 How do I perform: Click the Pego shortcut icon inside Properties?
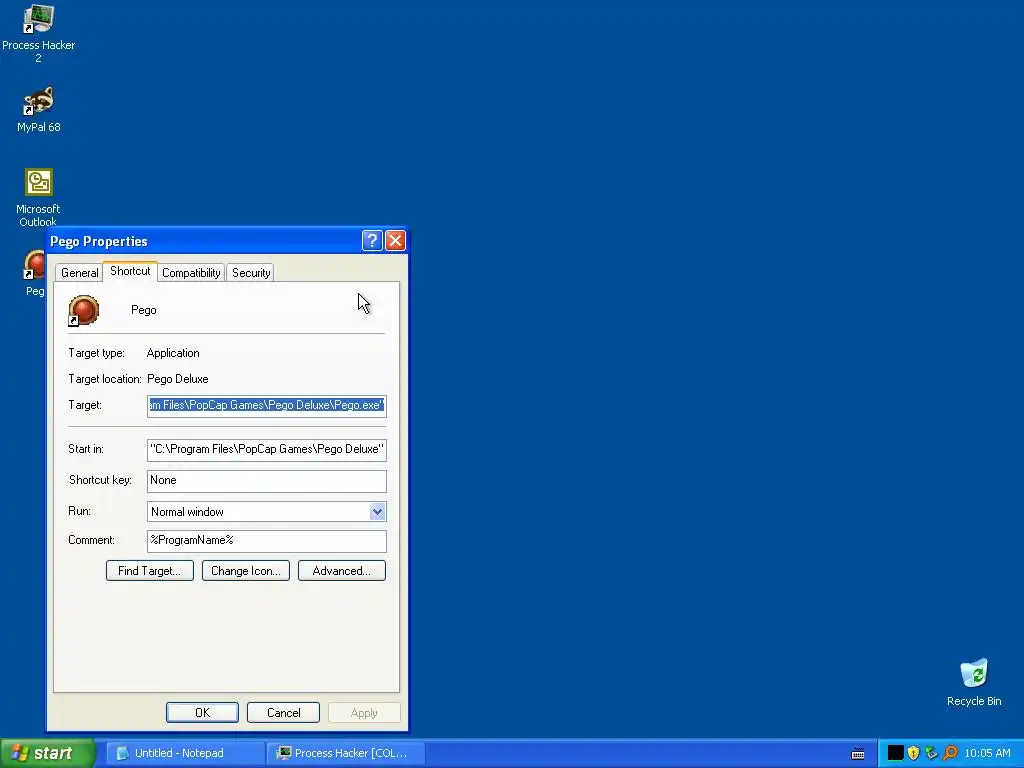(x=84, y=310)
